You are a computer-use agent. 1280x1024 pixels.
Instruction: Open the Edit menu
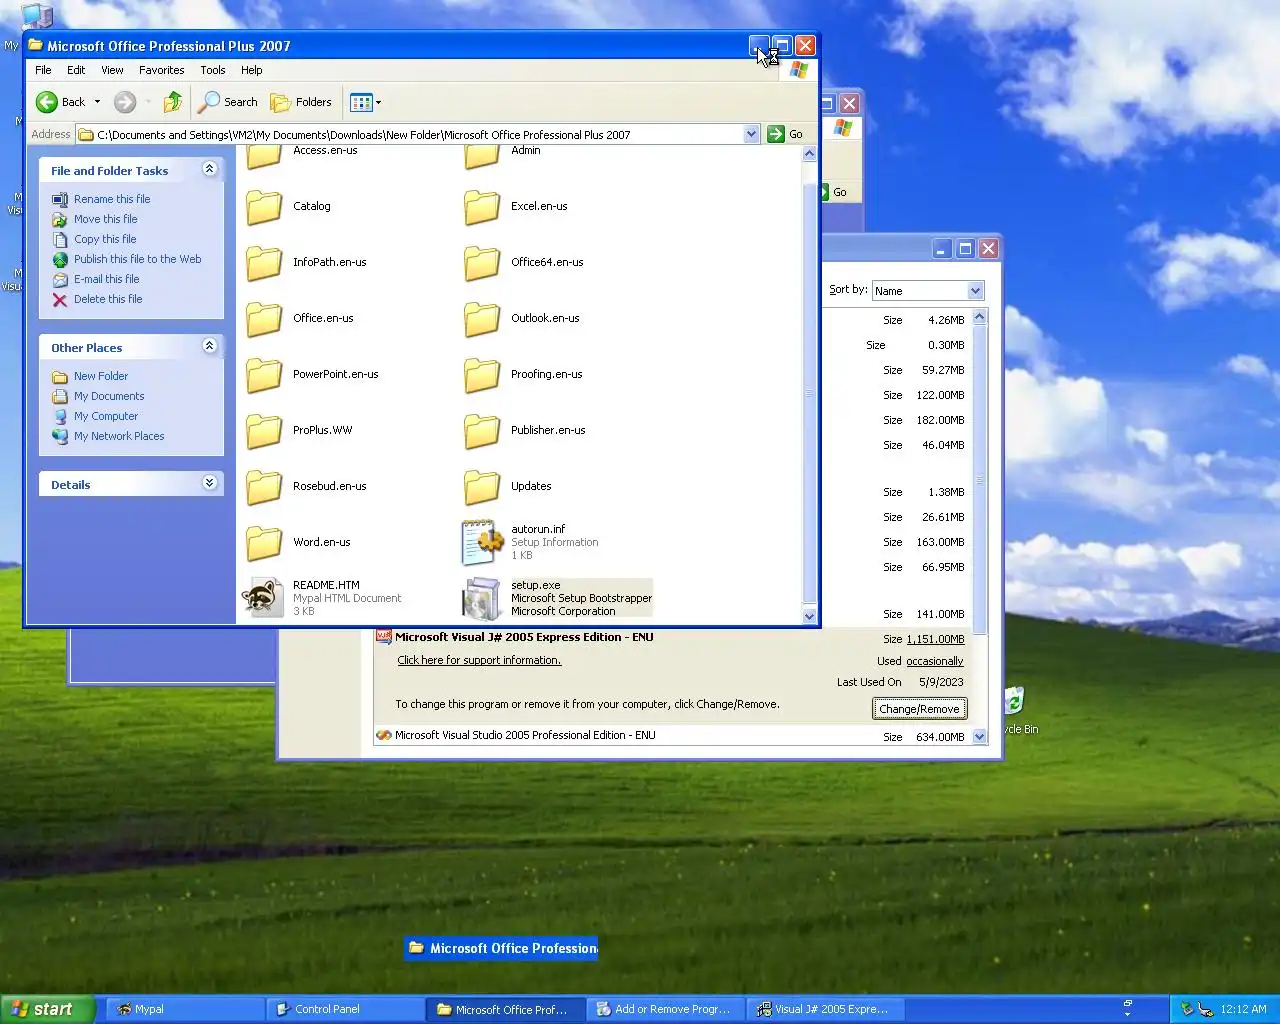(76, 70)
